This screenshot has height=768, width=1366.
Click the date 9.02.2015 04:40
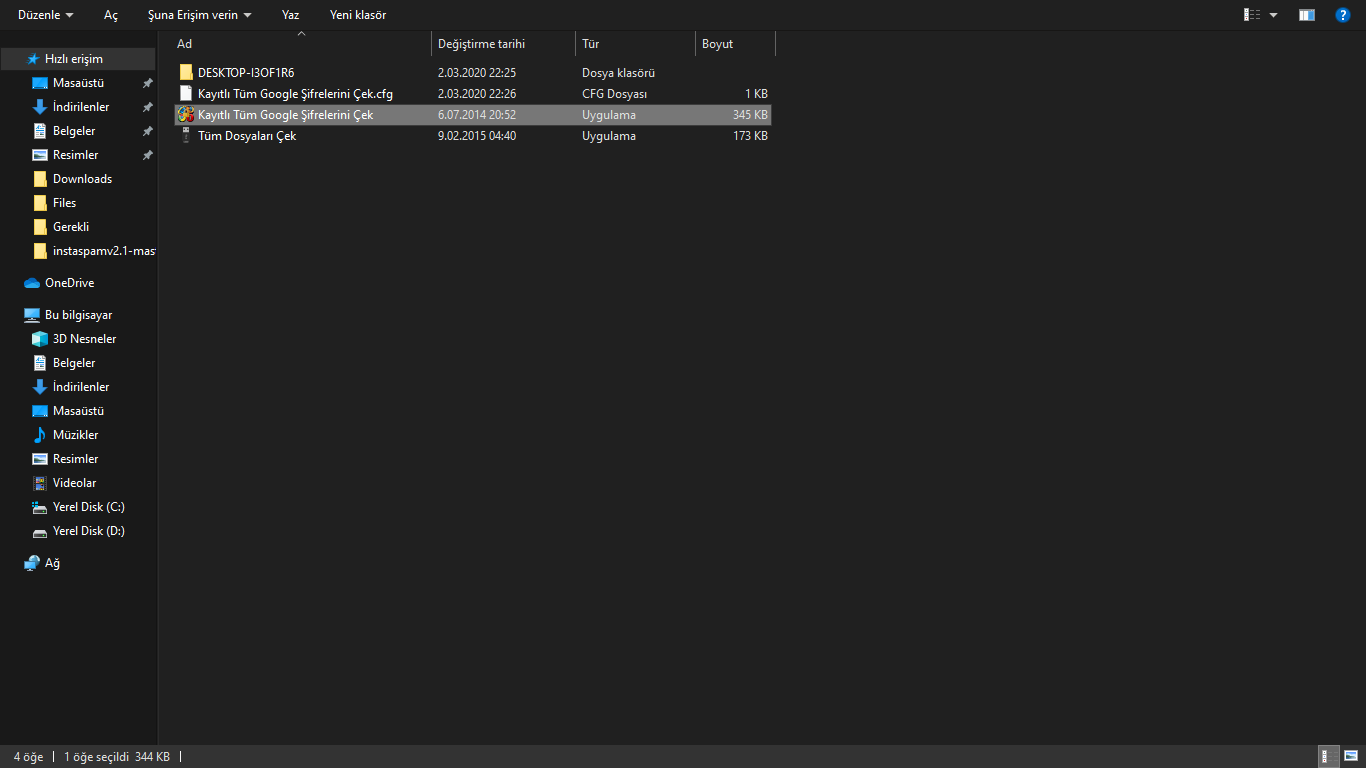click(x=477, y=136)
